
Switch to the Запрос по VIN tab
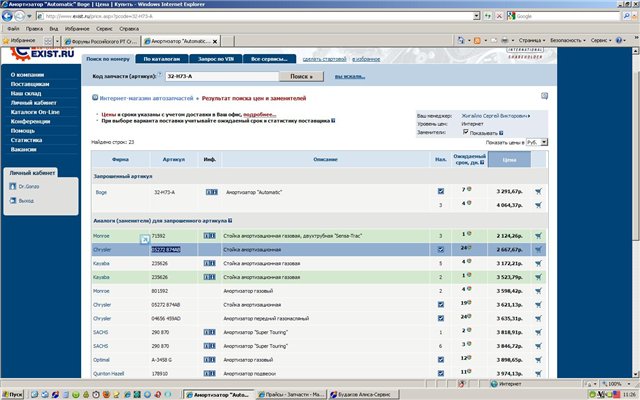click(x=216, y=59)
